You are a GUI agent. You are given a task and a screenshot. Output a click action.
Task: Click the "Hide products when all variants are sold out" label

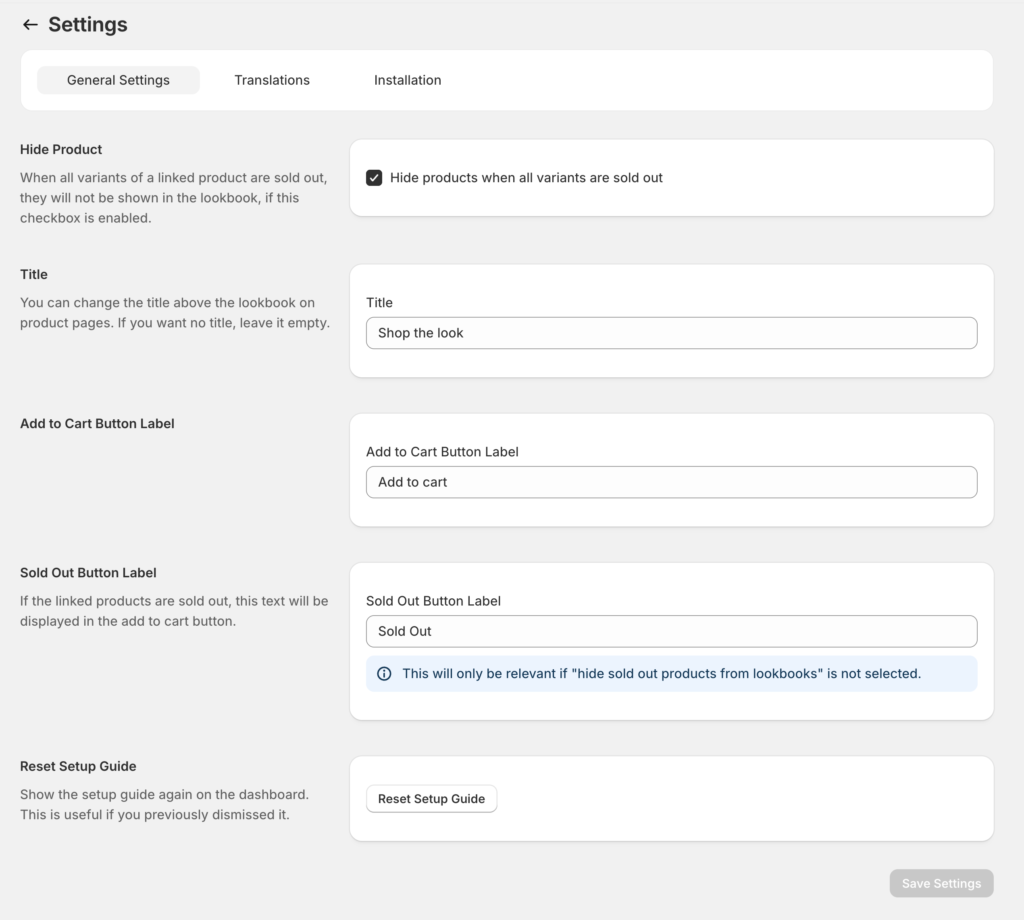click(526, 178)
